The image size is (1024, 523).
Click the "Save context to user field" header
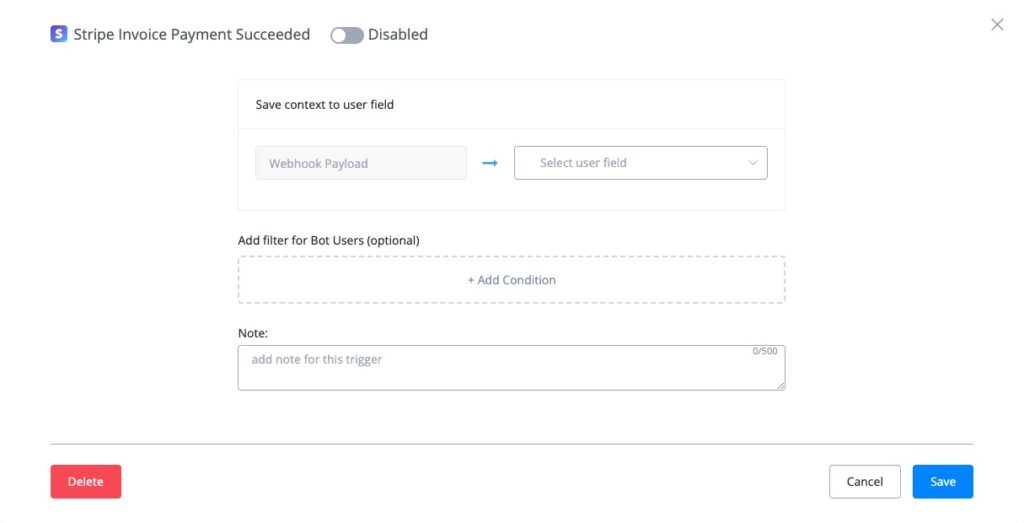pos(325,104)
